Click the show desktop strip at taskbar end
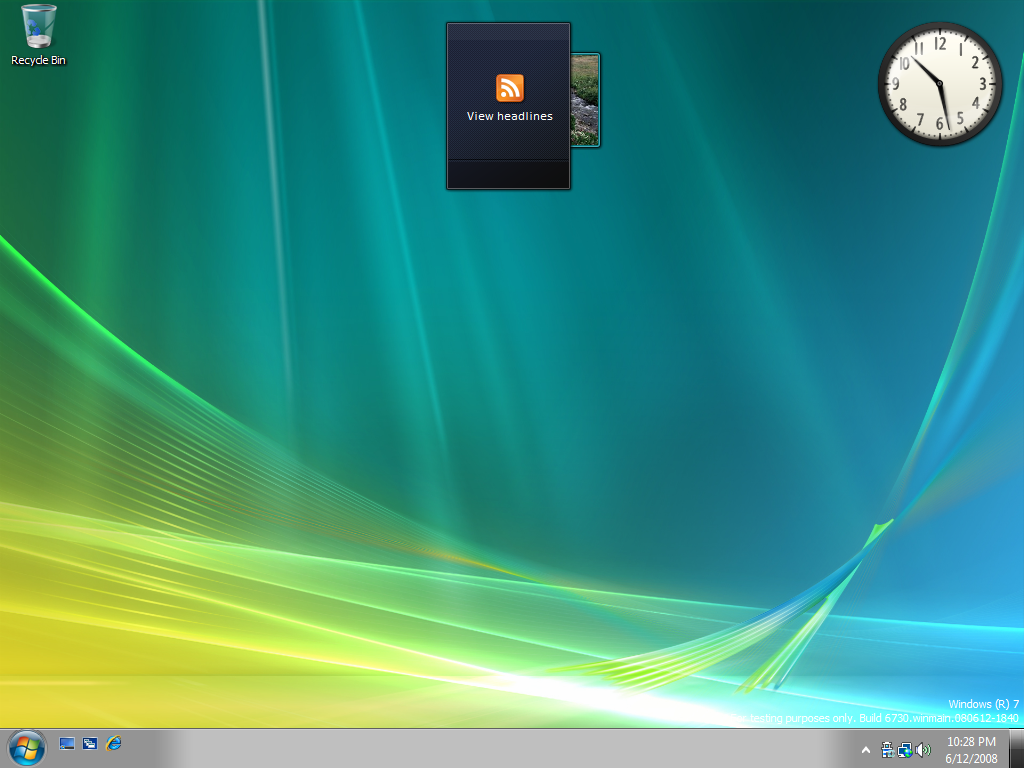 (1017, 748)
